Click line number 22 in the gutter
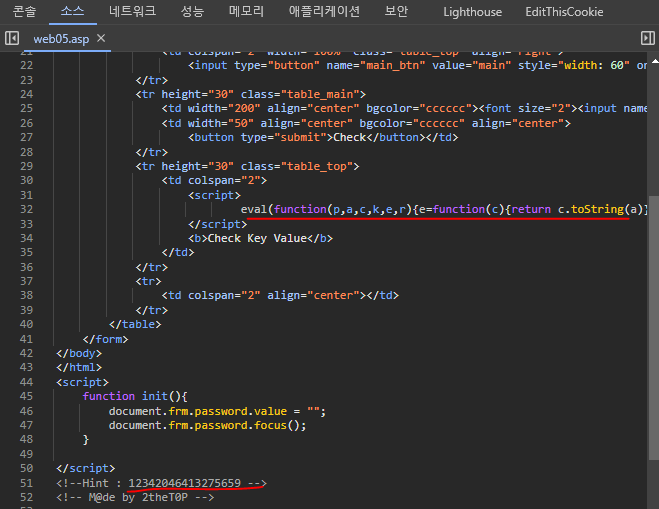The height and width of the screenshot is (509, 659). pyautogui.click(x=26, y=65)
